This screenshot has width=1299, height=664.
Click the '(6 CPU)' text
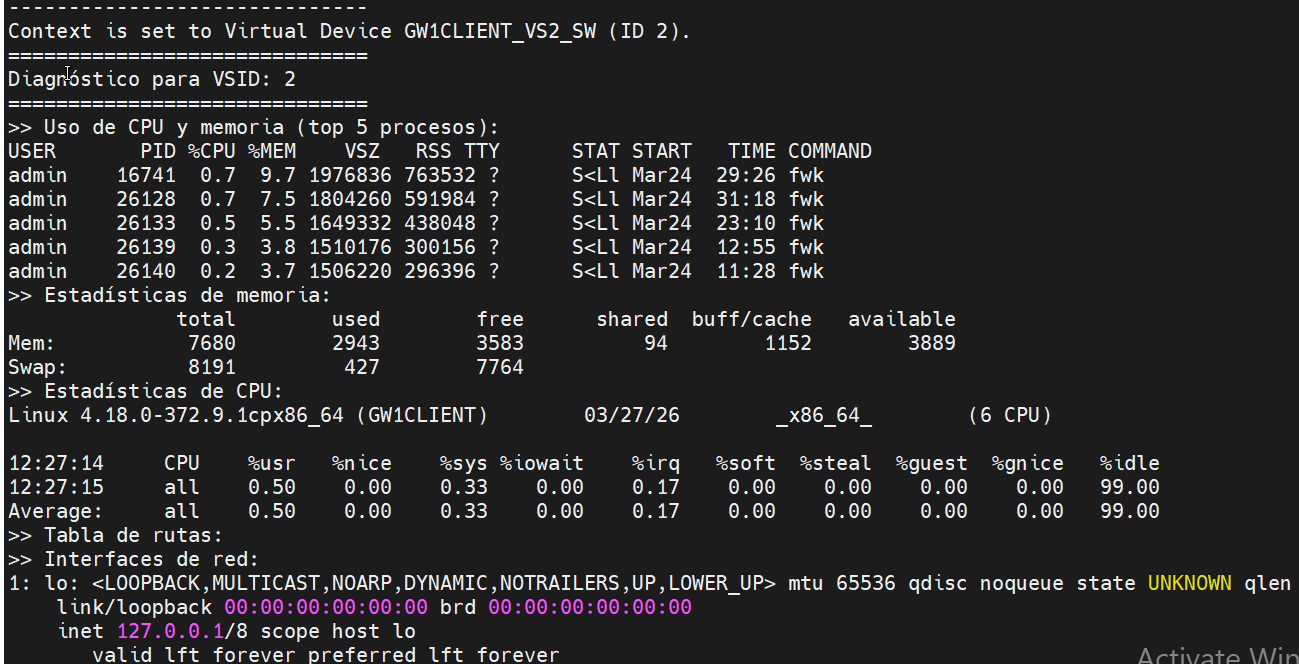click(x=1009, y=415)
